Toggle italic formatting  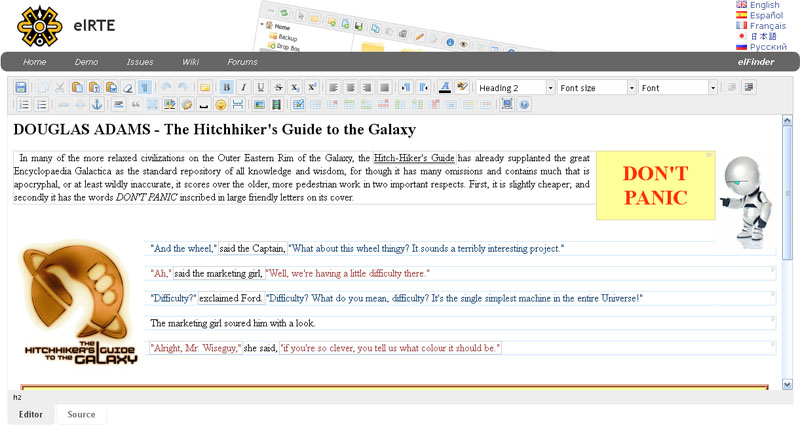pos(244,87)
